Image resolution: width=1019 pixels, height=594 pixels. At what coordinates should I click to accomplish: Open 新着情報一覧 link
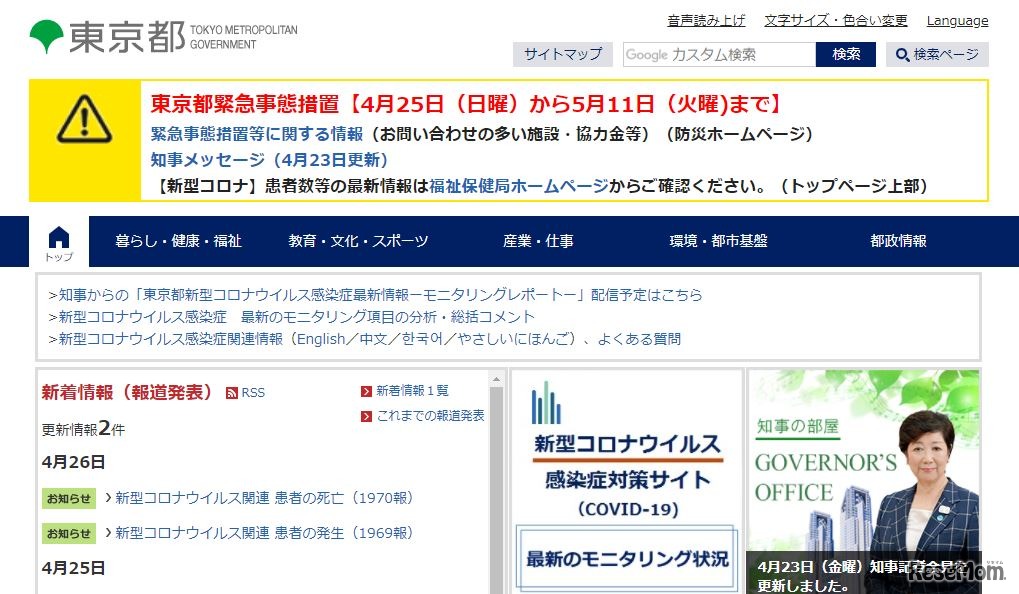(x=413, y=391)
